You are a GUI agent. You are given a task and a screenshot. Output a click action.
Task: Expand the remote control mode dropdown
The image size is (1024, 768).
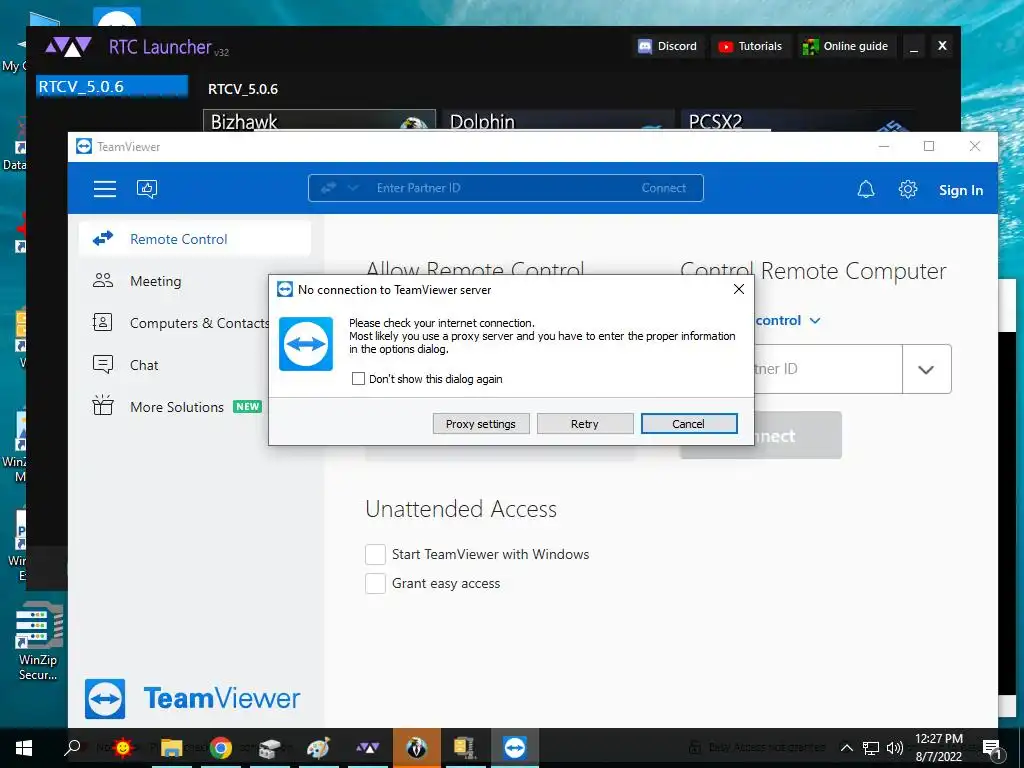[814, 321]
